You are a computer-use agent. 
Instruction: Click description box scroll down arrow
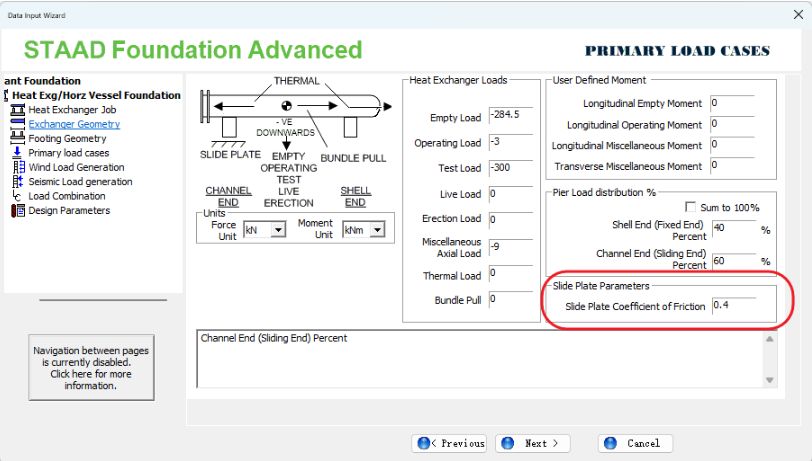pyautogui.click(x=770, y=380)
